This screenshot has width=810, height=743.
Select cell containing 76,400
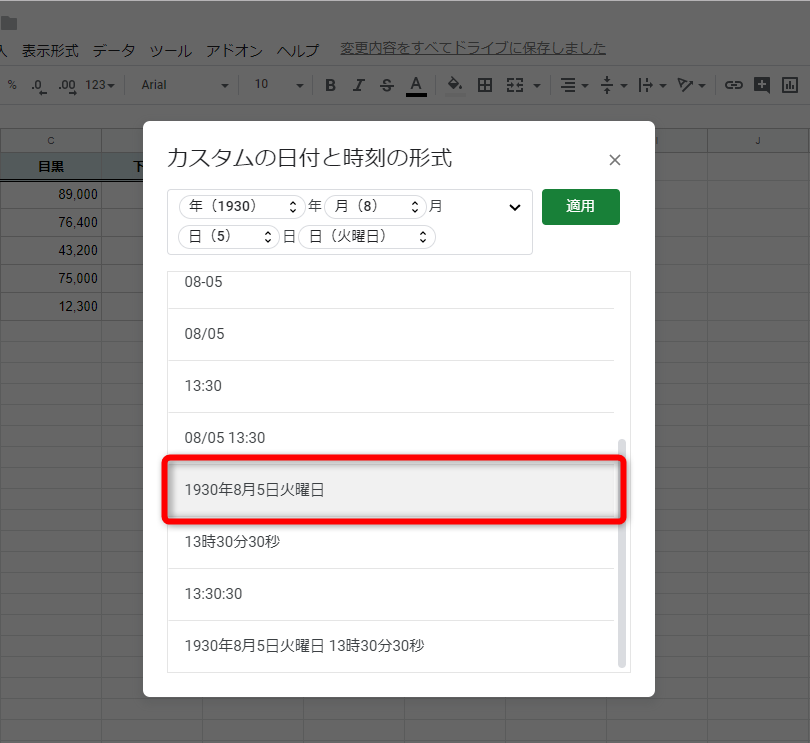[x=51, y=223]
